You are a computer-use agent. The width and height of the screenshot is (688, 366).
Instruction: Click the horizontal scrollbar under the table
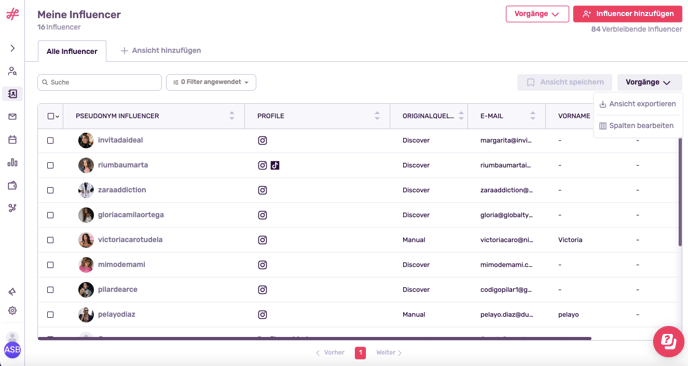[x=314, y=338]
